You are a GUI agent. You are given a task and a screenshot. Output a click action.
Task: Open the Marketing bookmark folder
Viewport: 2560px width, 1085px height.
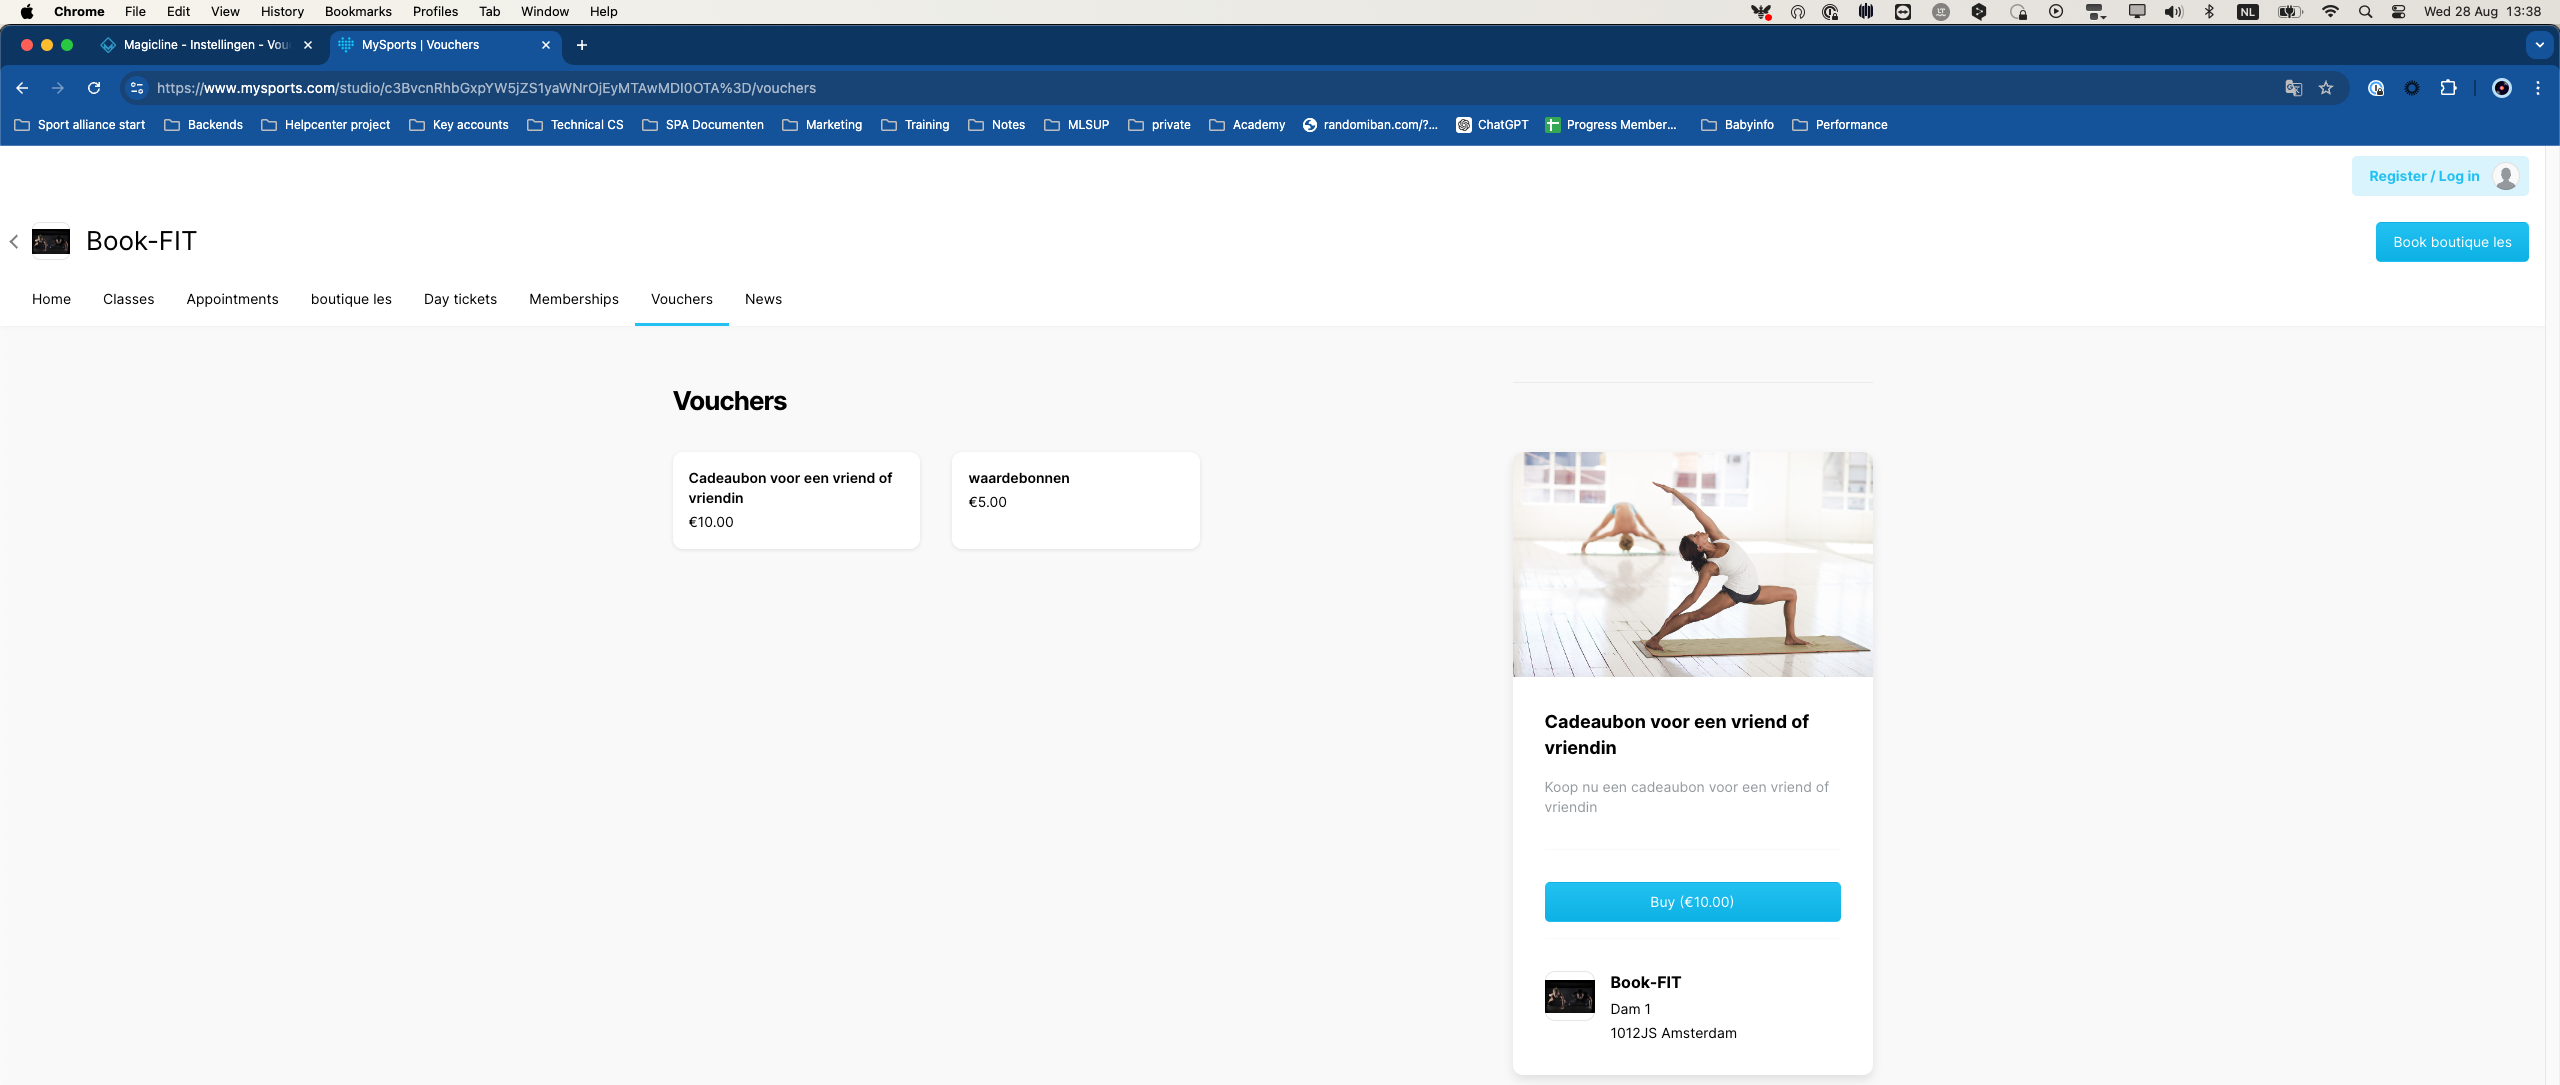pyautogui.click(x=822, y=125)
